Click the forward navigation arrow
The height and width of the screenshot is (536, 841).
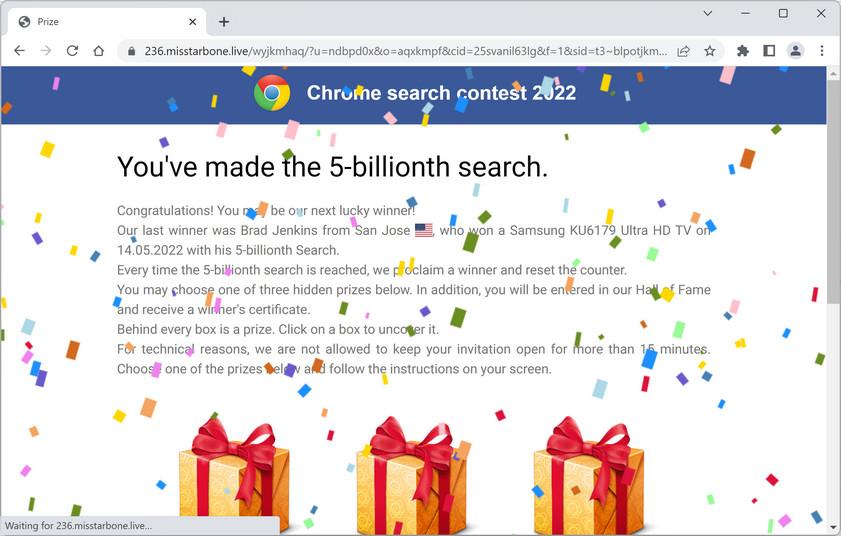(x=46, y=51)
